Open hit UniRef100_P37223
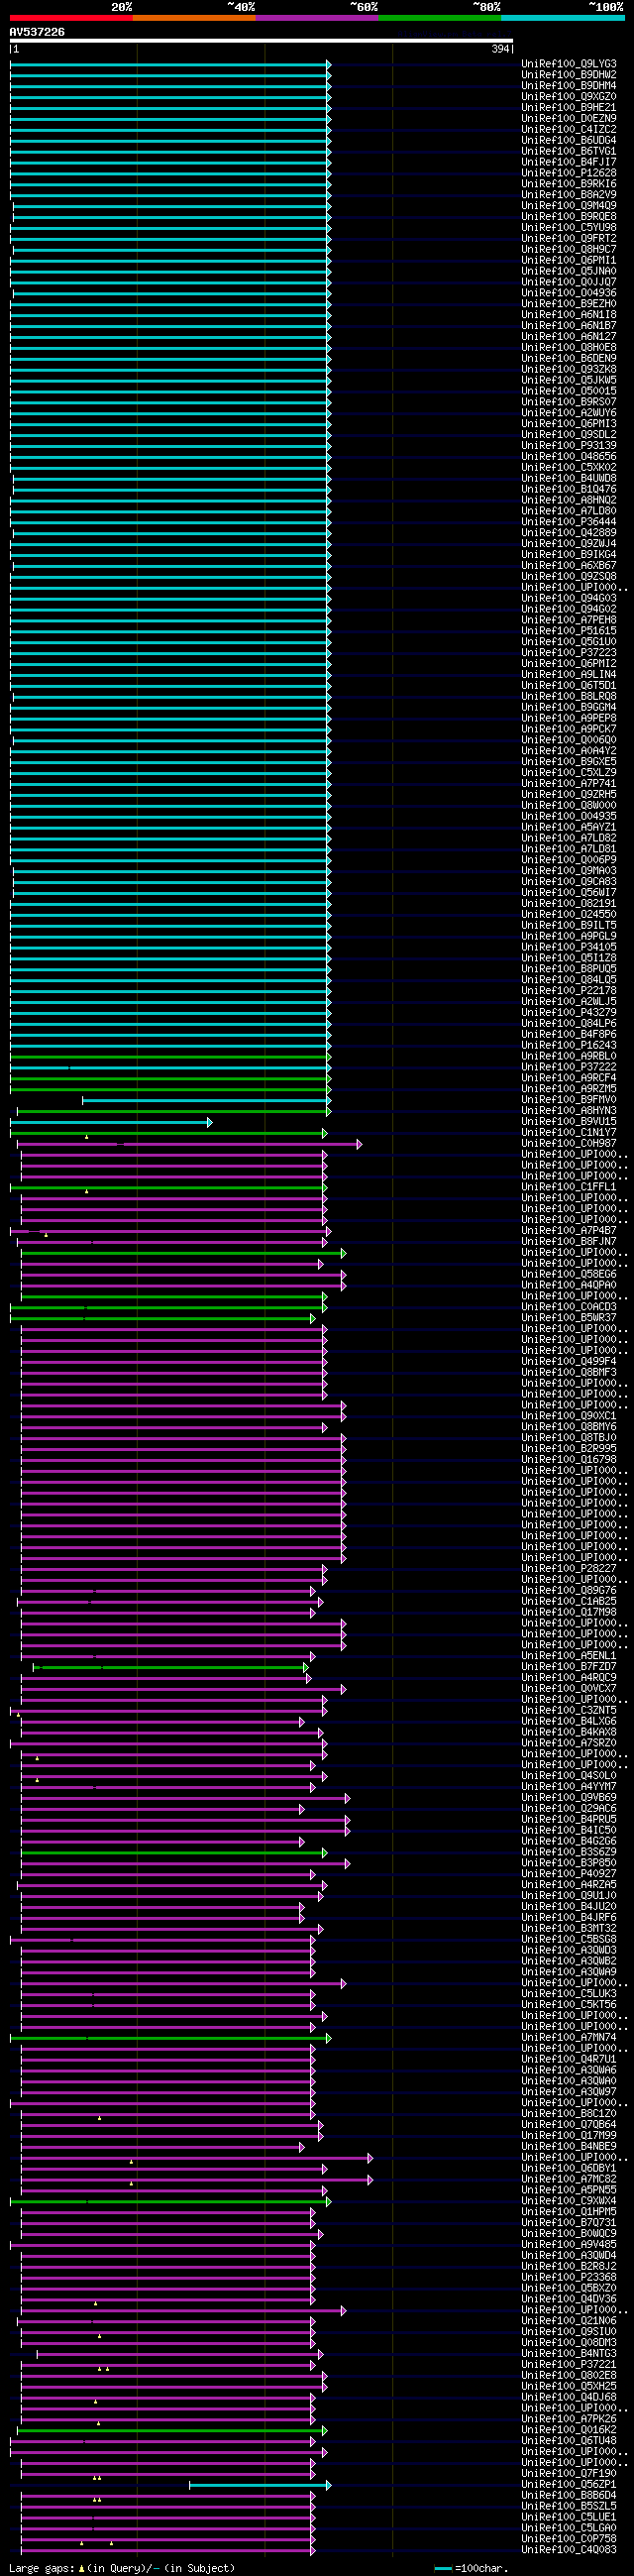This screenshot has height=2576, width=634. click(x=569, y=653)
